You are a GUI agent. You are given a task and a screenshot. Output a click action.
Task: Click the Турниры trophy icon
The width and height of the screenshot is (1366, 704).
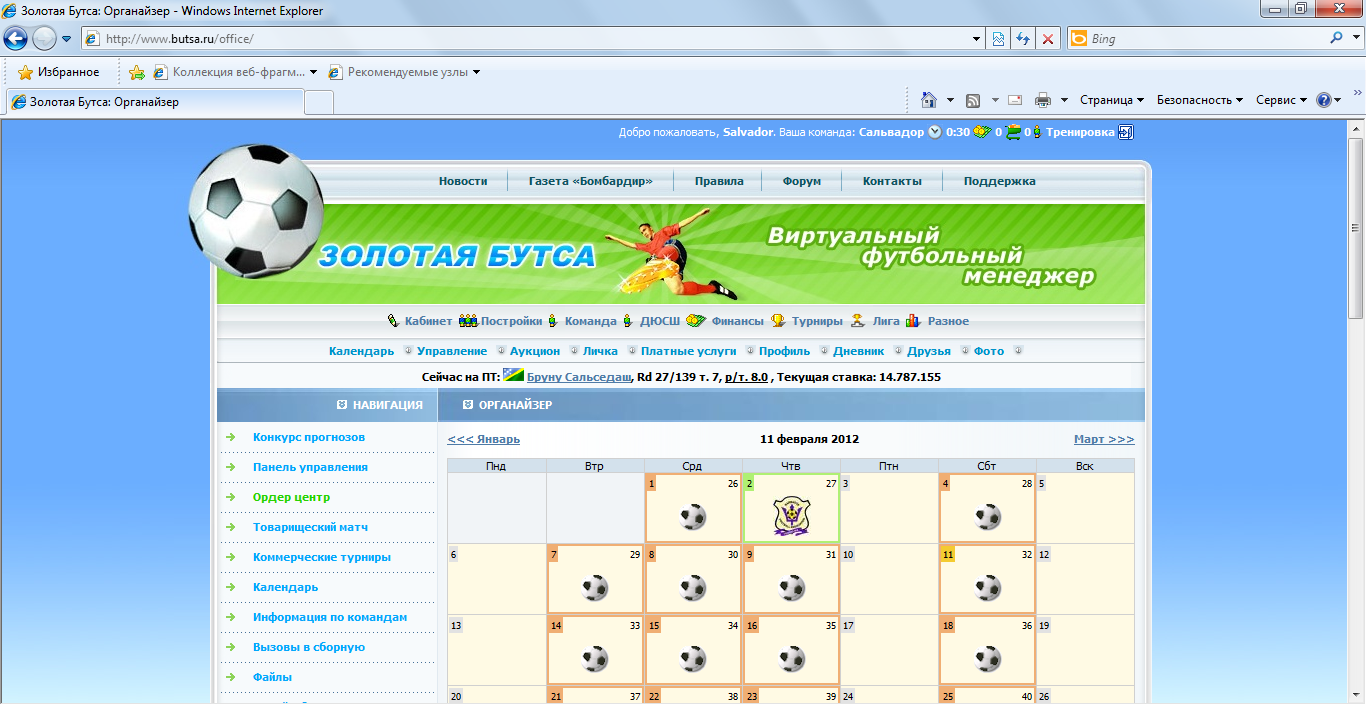tap(778, 321)
